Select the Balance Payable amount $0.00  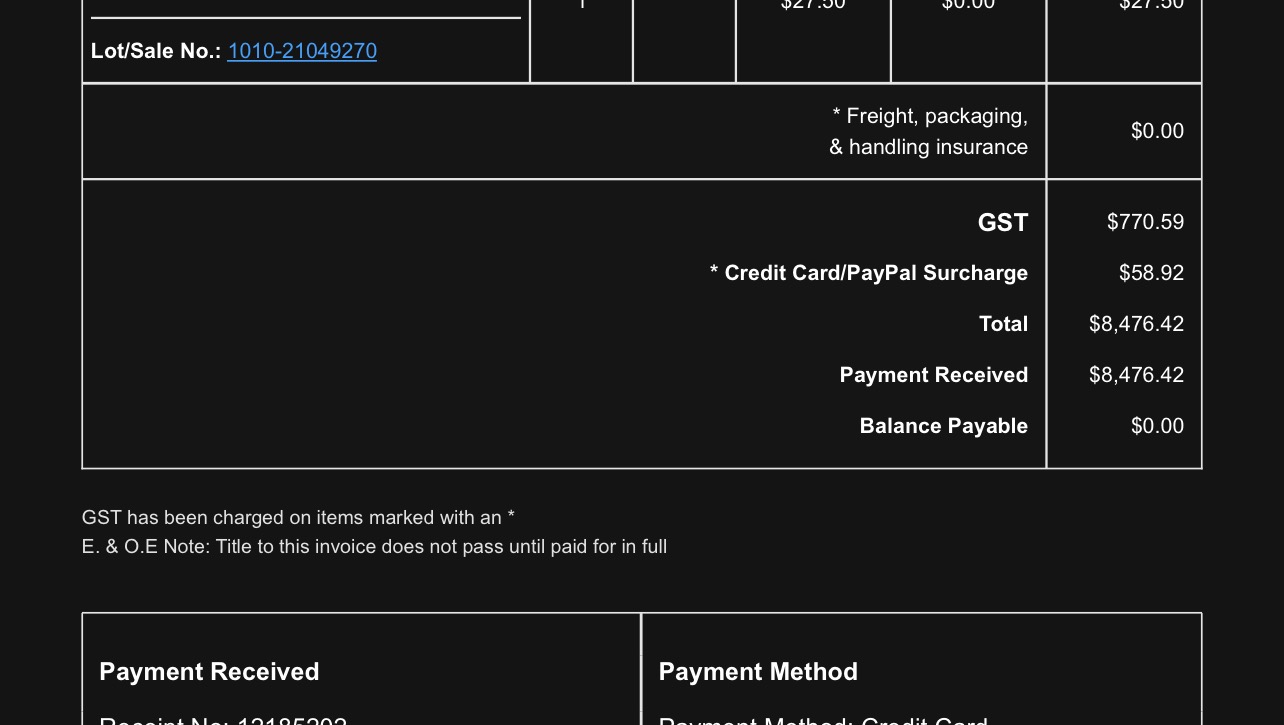(1156, 426)
